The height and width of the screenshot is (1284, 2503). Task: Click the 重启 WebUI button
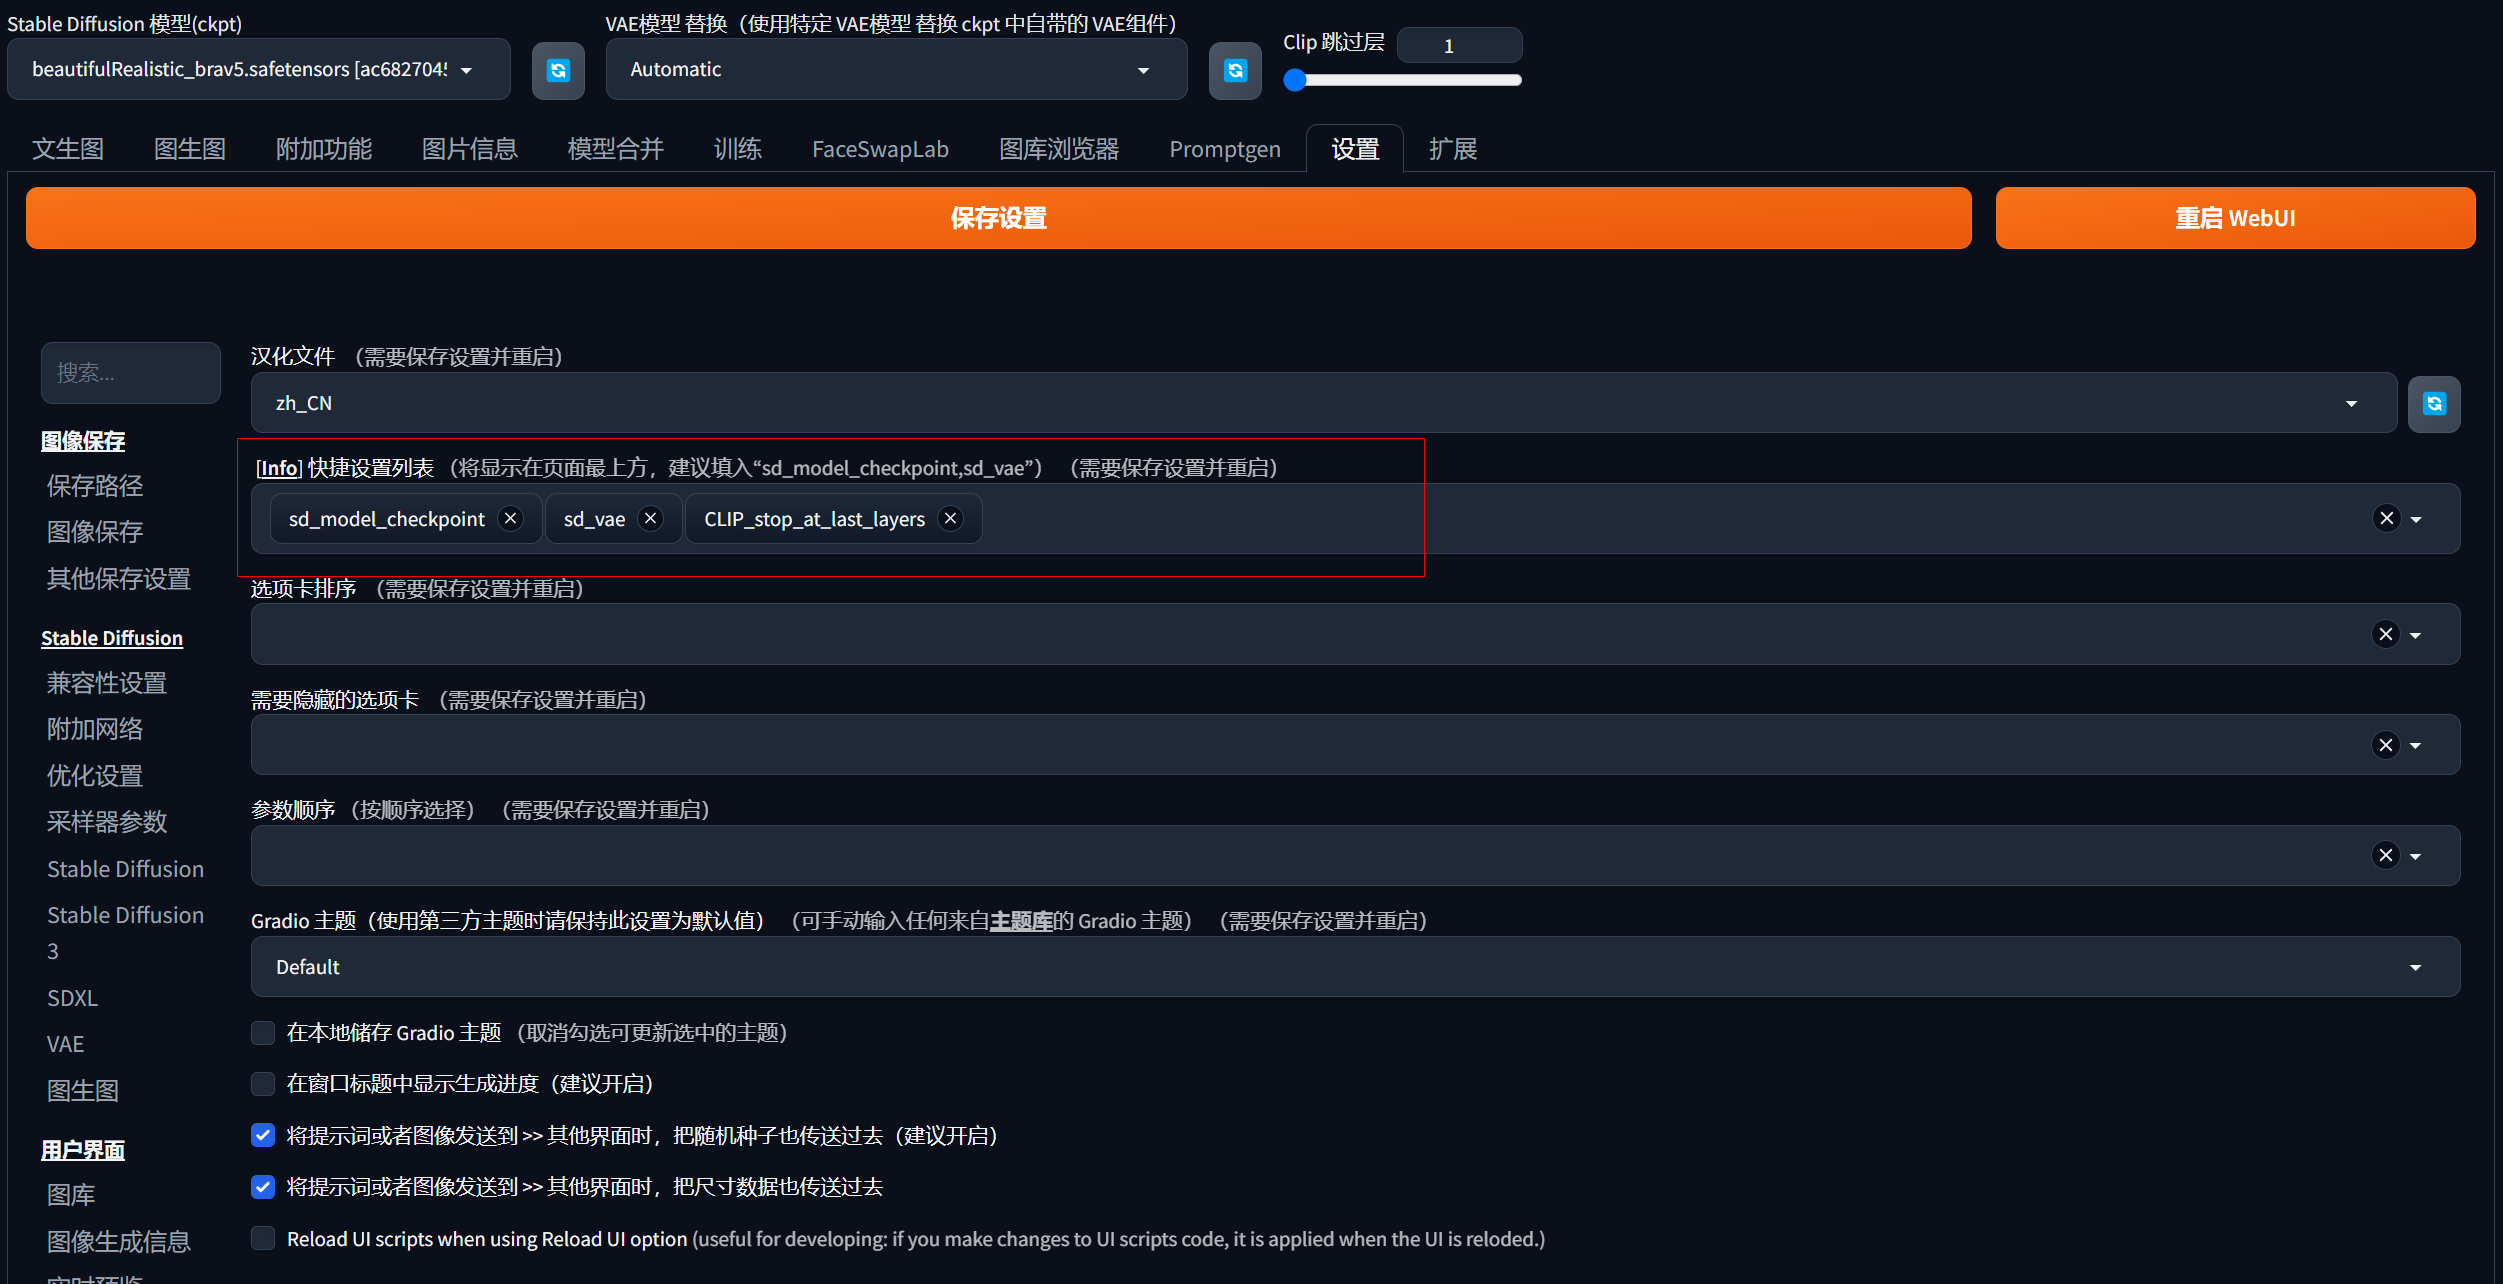tap(2235, 218)
